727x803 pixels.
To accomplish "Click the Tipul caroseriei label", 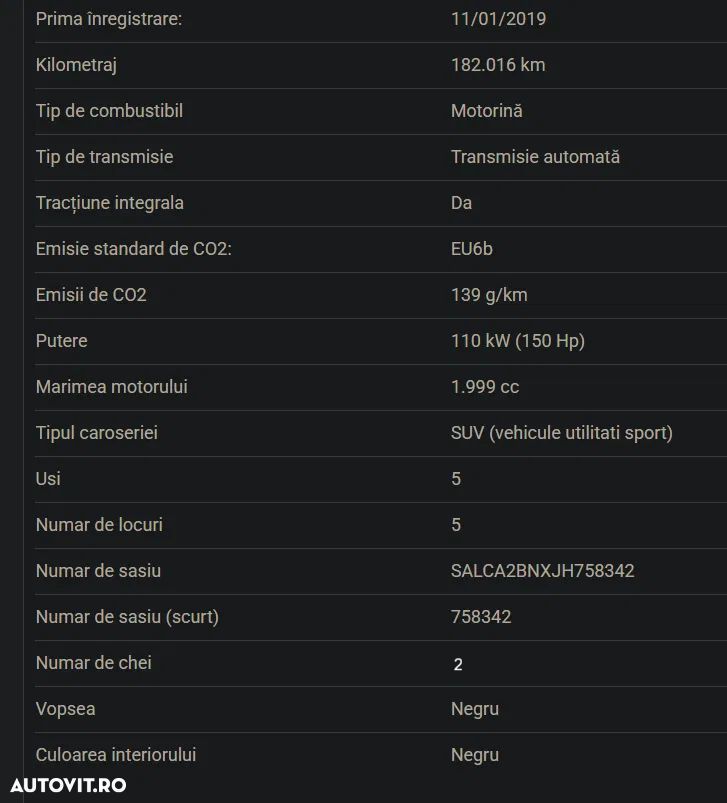I will click(97, 433).
